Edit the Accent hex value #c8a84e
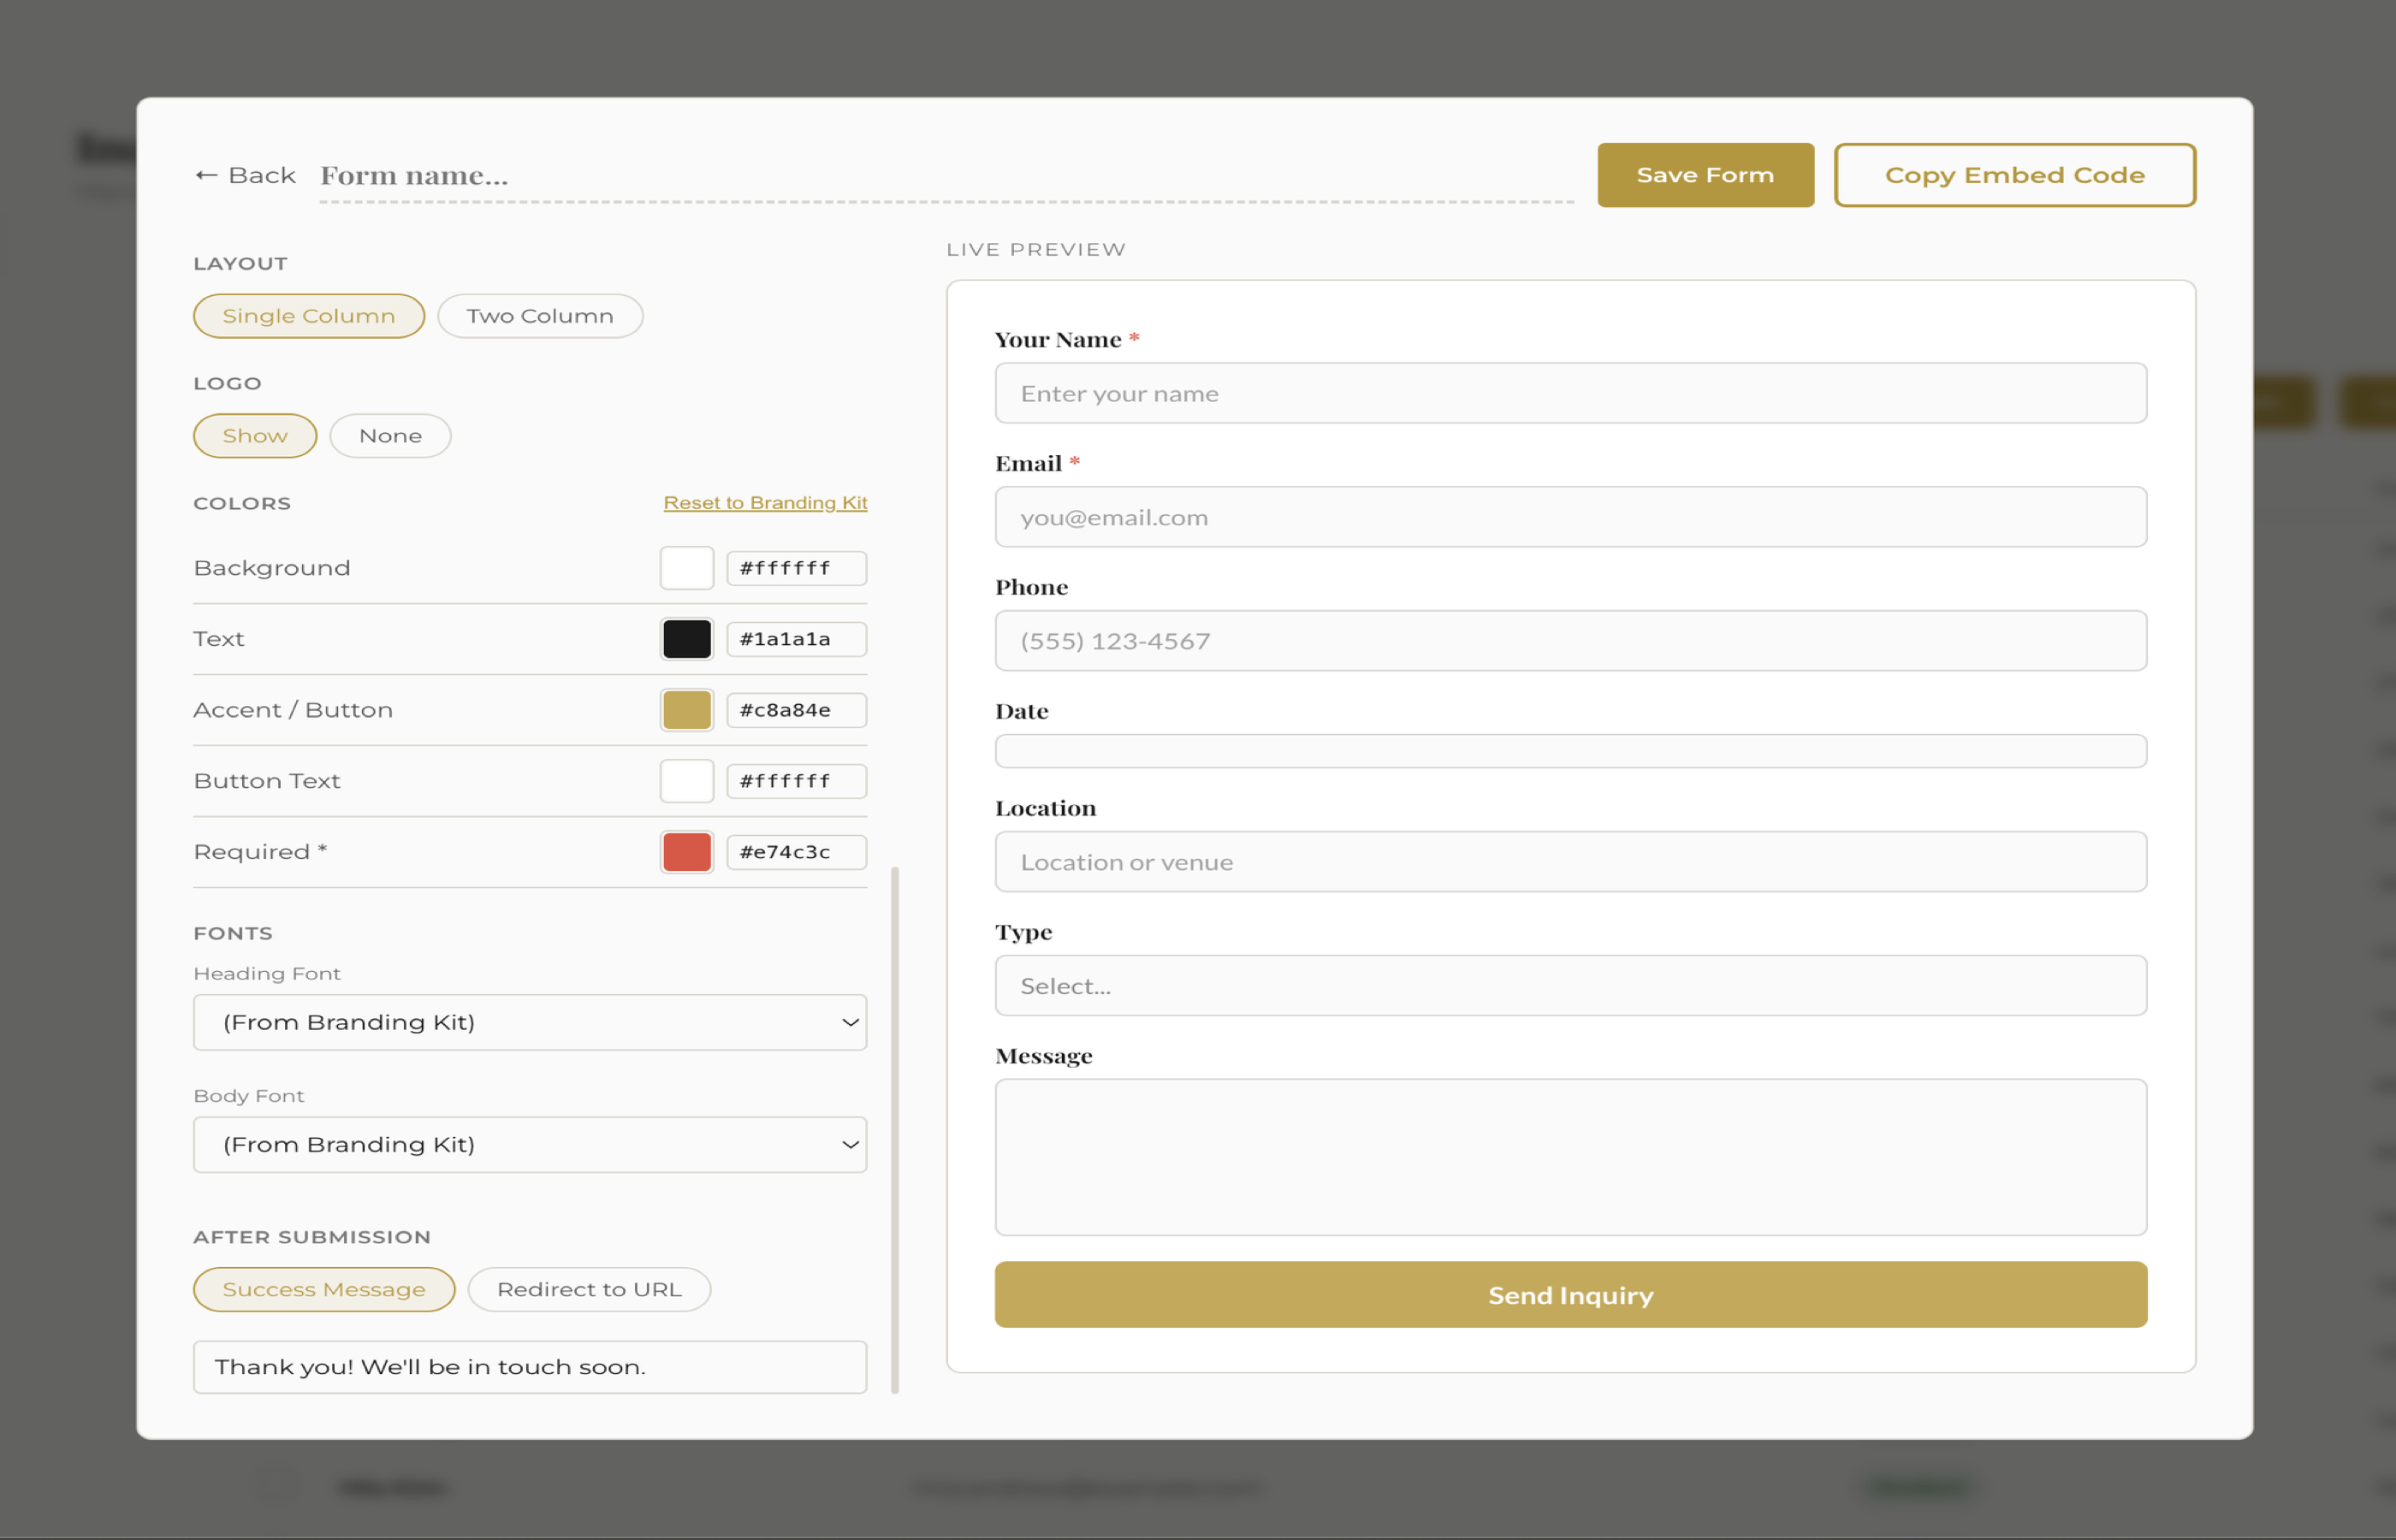 pyautogui.click(x=795, y=710)
